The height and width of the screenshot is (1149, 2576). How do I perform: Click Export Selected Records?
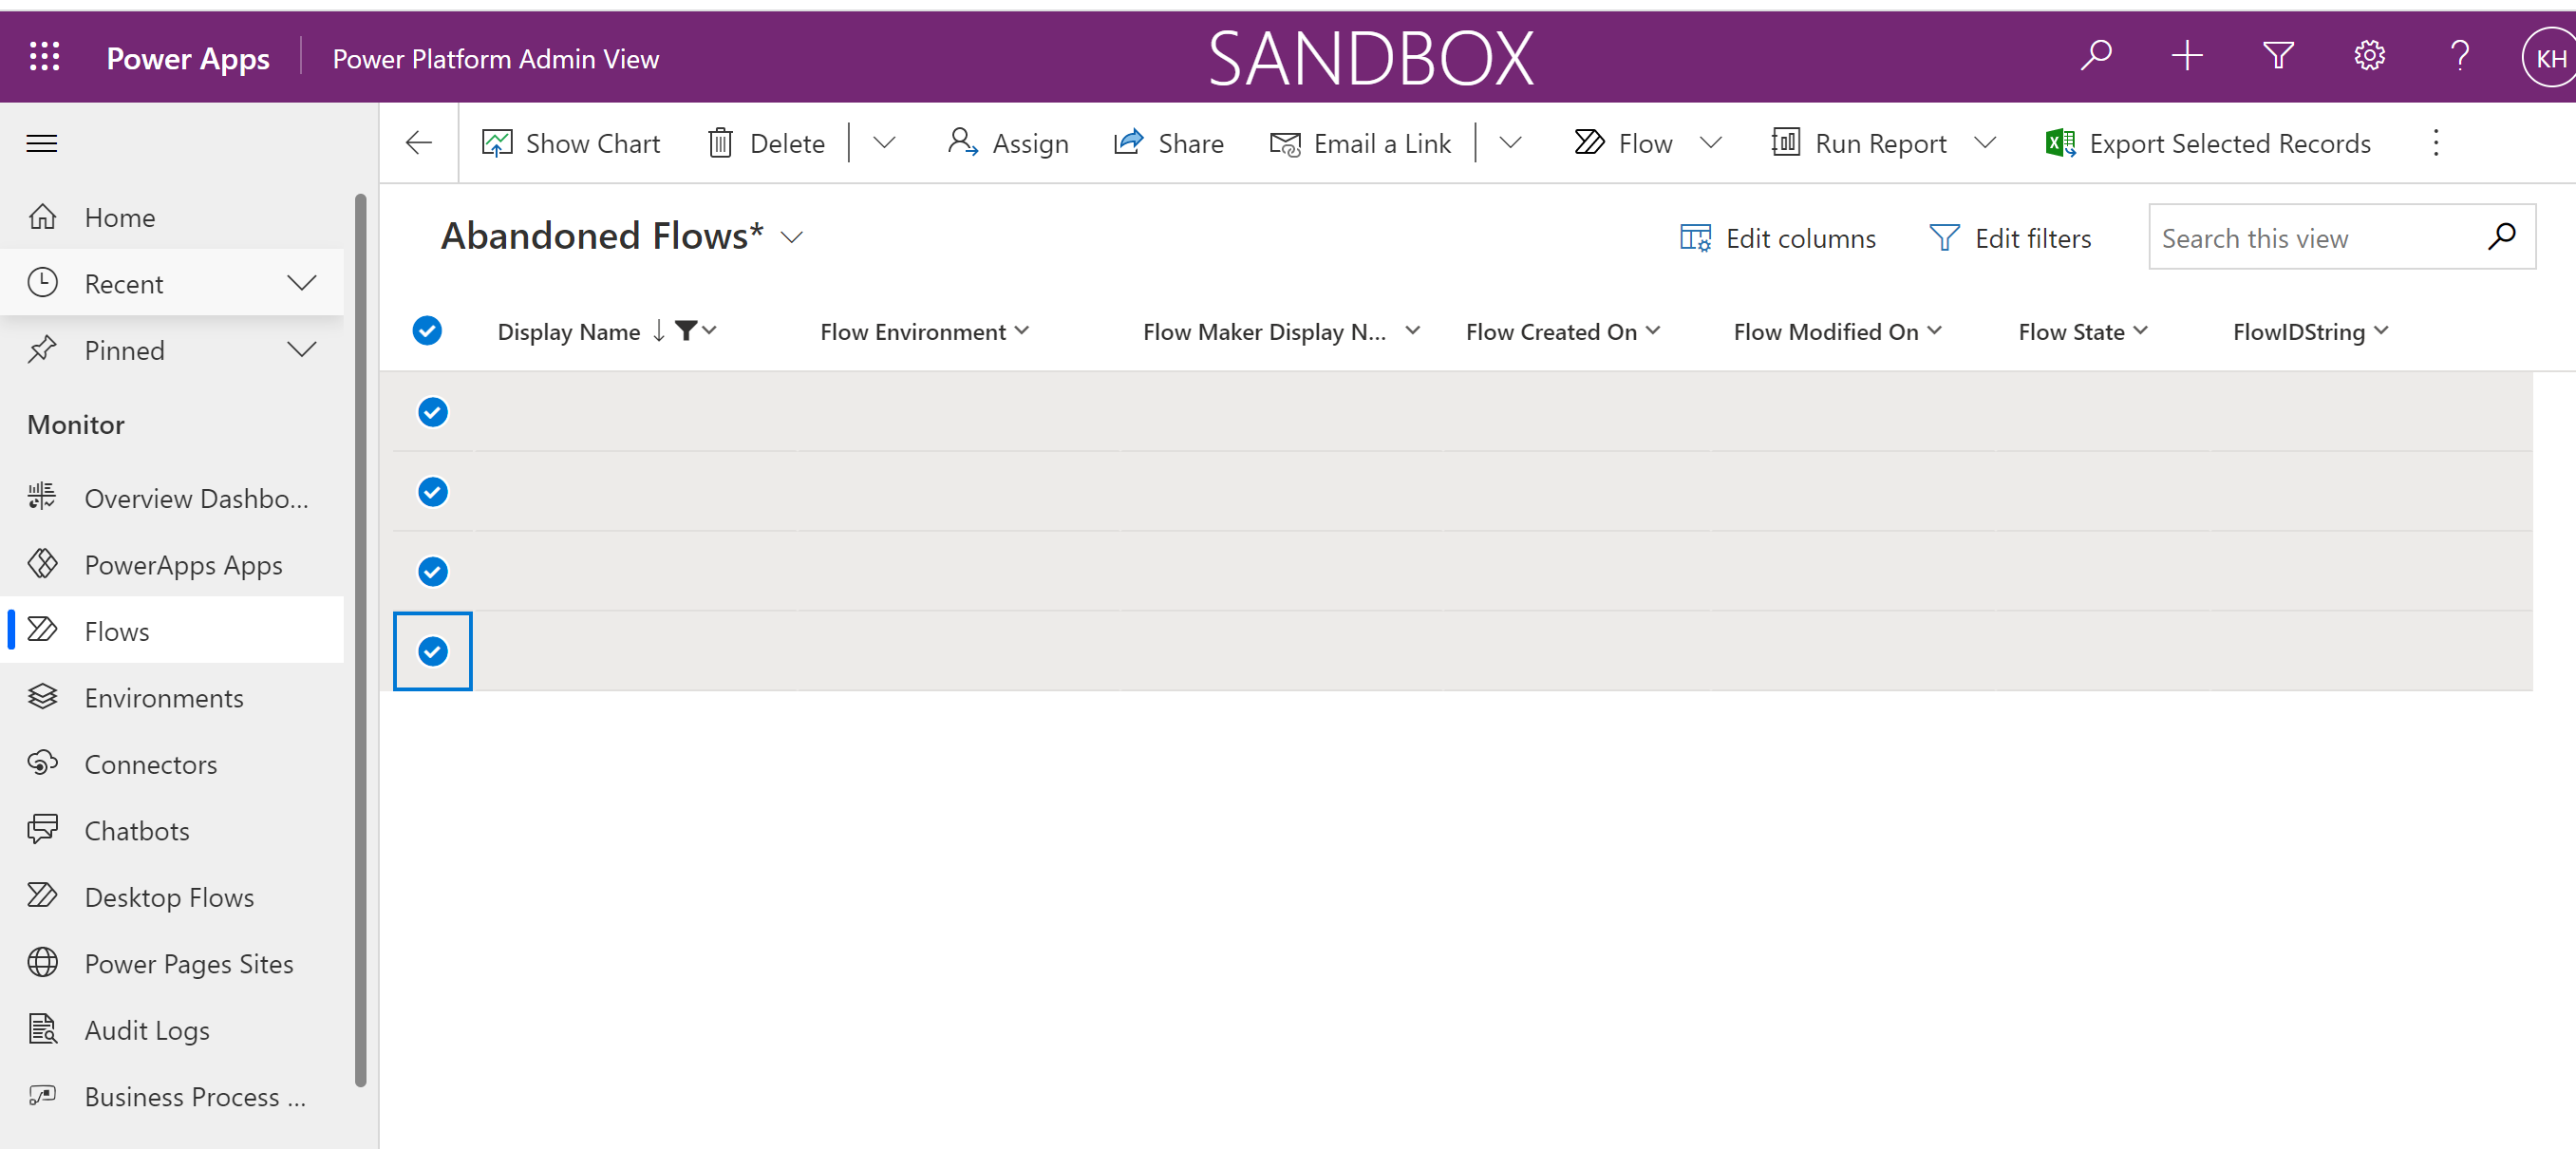pyautogui.click(x=2208, y=143)
